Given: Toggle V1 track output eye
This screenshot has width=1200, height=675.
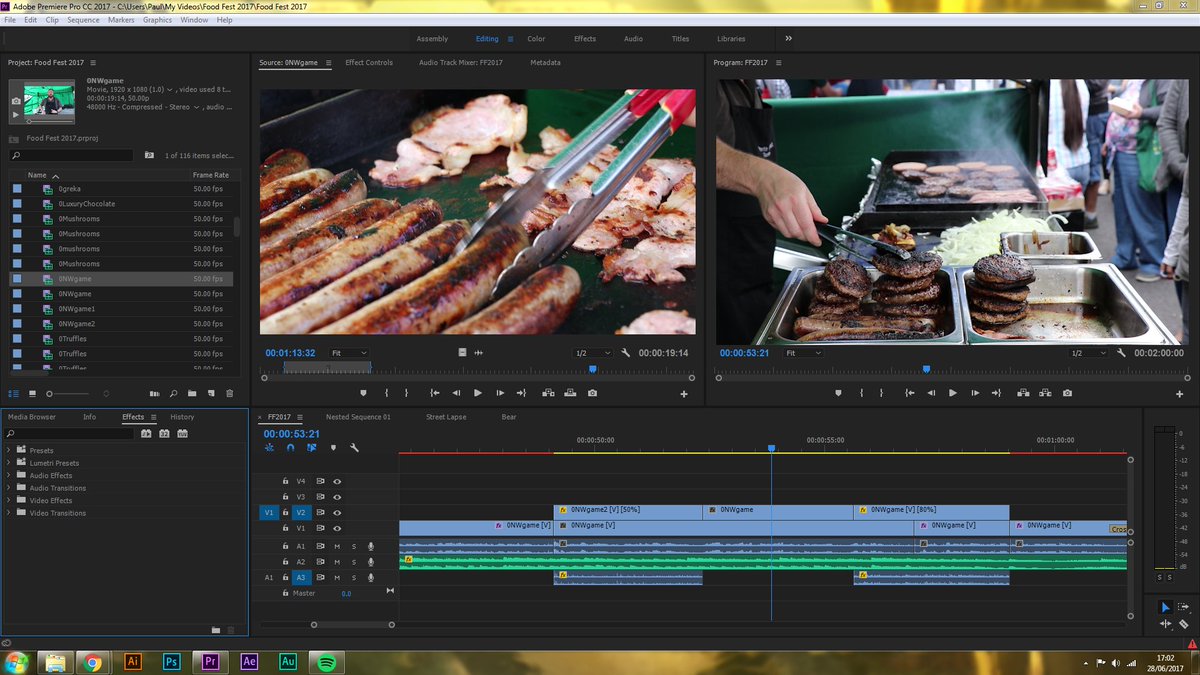Looking at the screenshot, I should [x=337, y=528].
